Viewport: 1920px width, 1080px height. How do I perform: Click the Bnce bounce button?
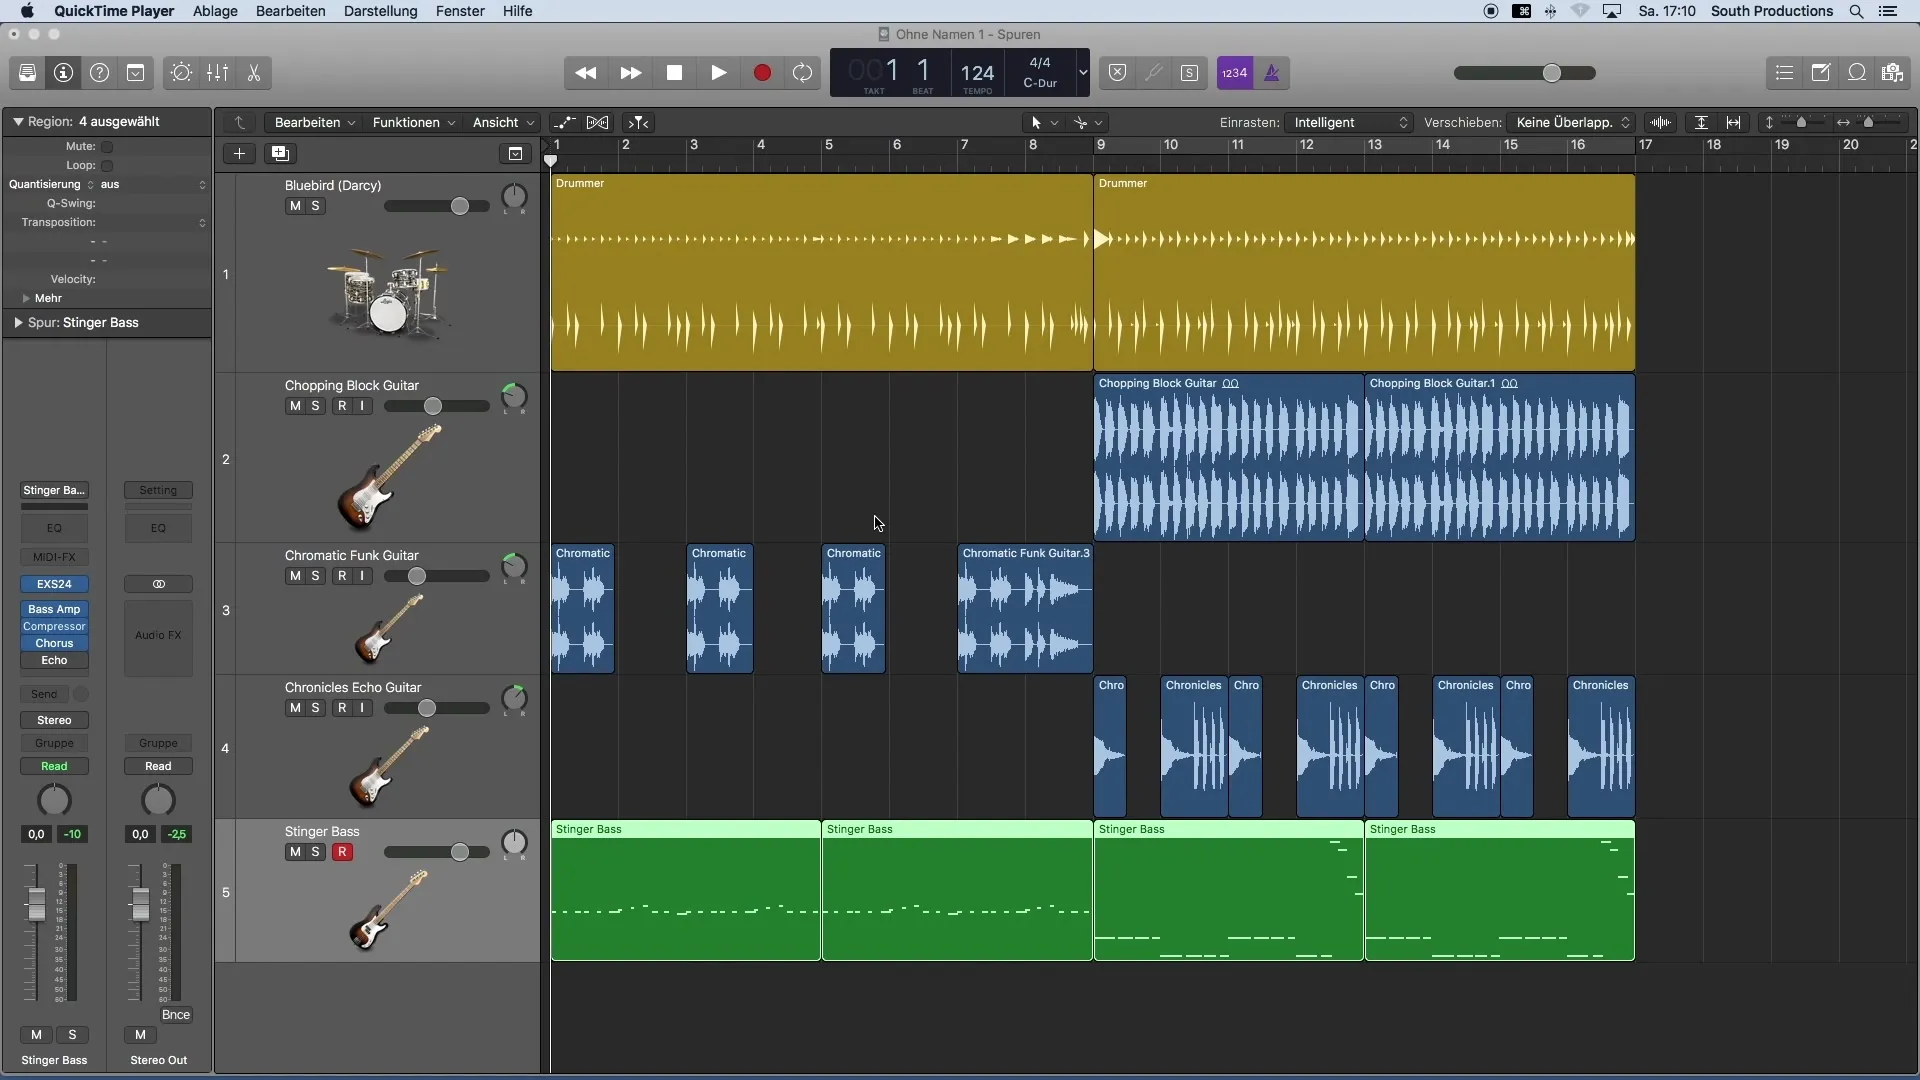(176, 1014)
